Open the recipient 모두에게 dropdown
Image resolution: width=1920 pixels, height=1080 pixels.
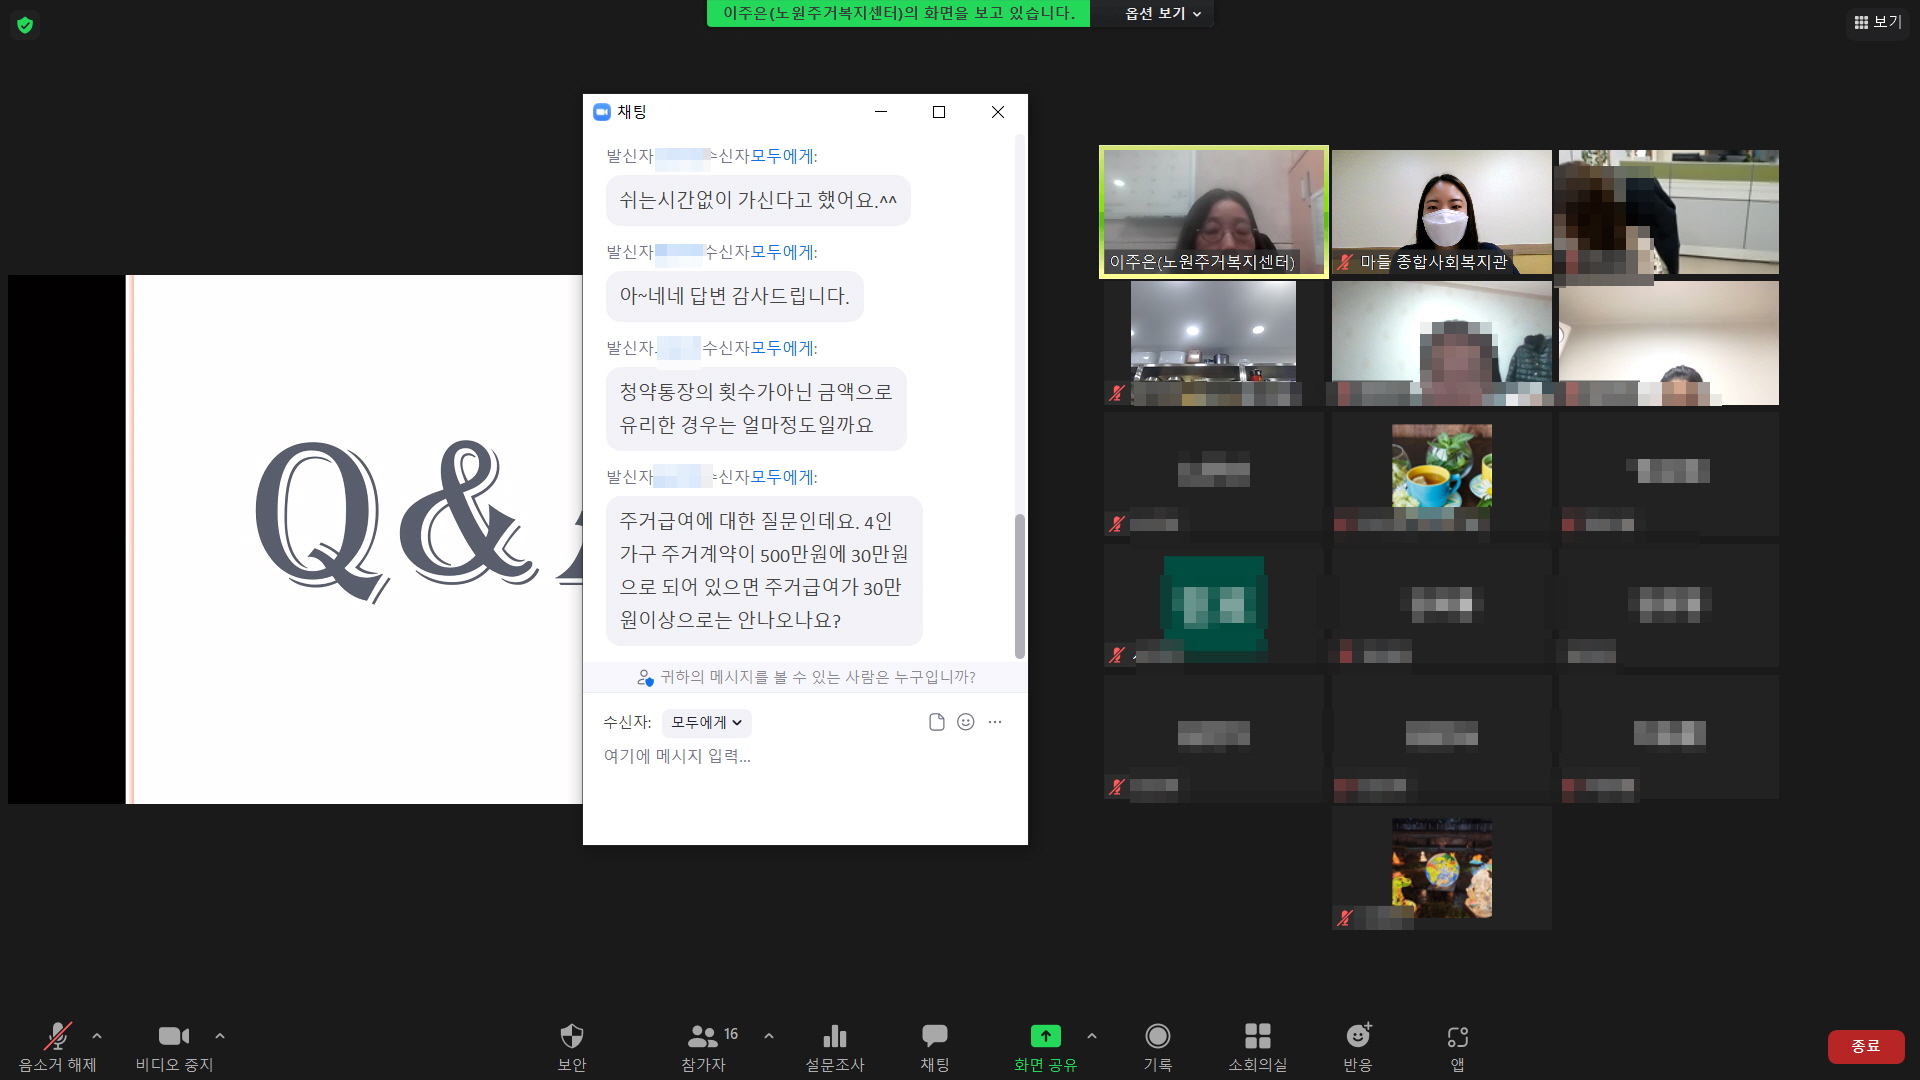point(706,722)
